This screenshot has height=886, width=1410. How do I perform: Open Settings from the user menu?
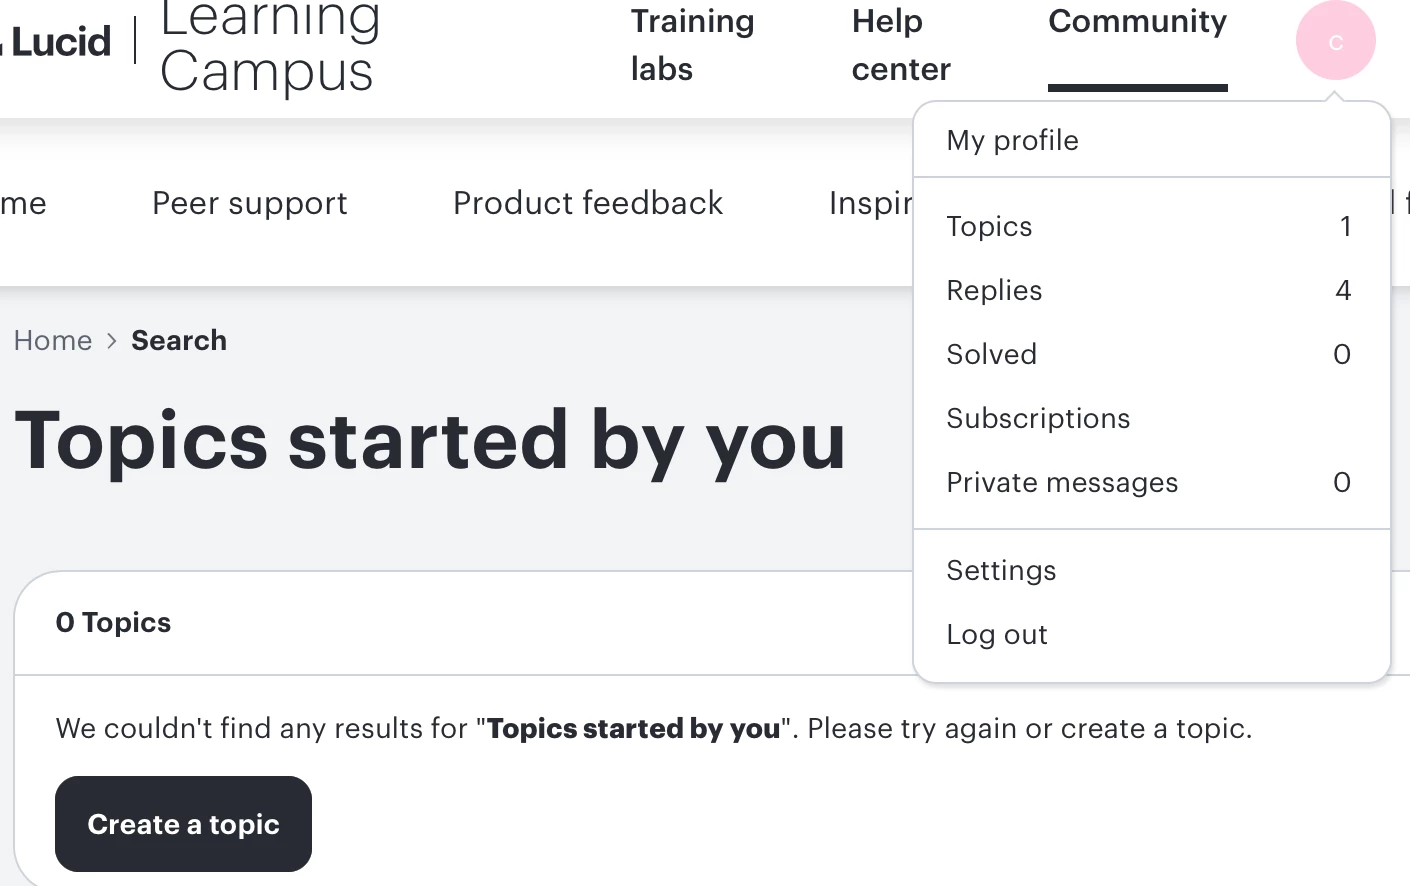(1152, 570)
